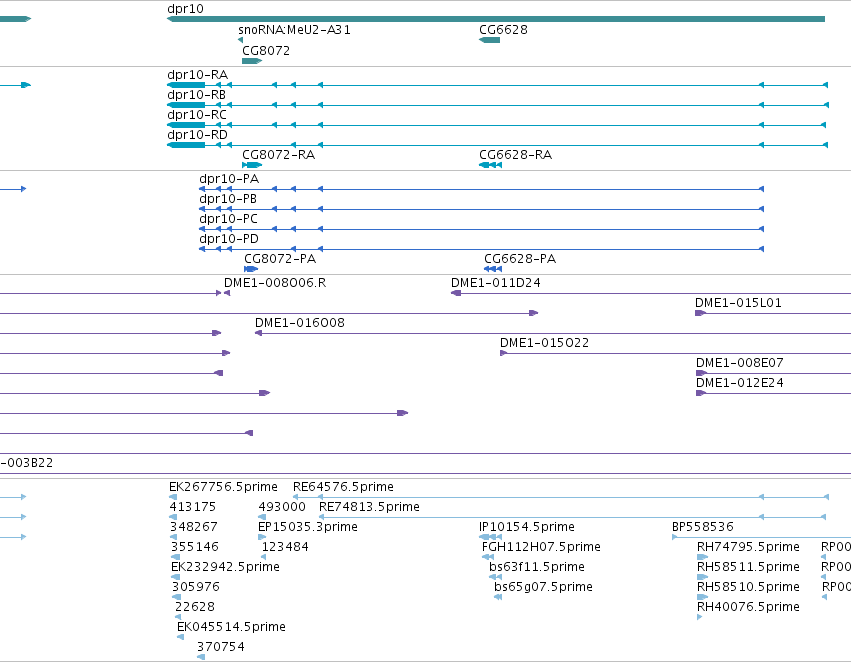851x662 pixels.
Task: Click the RE64576.5prime EST label
Action: click(x=344, y=487)
